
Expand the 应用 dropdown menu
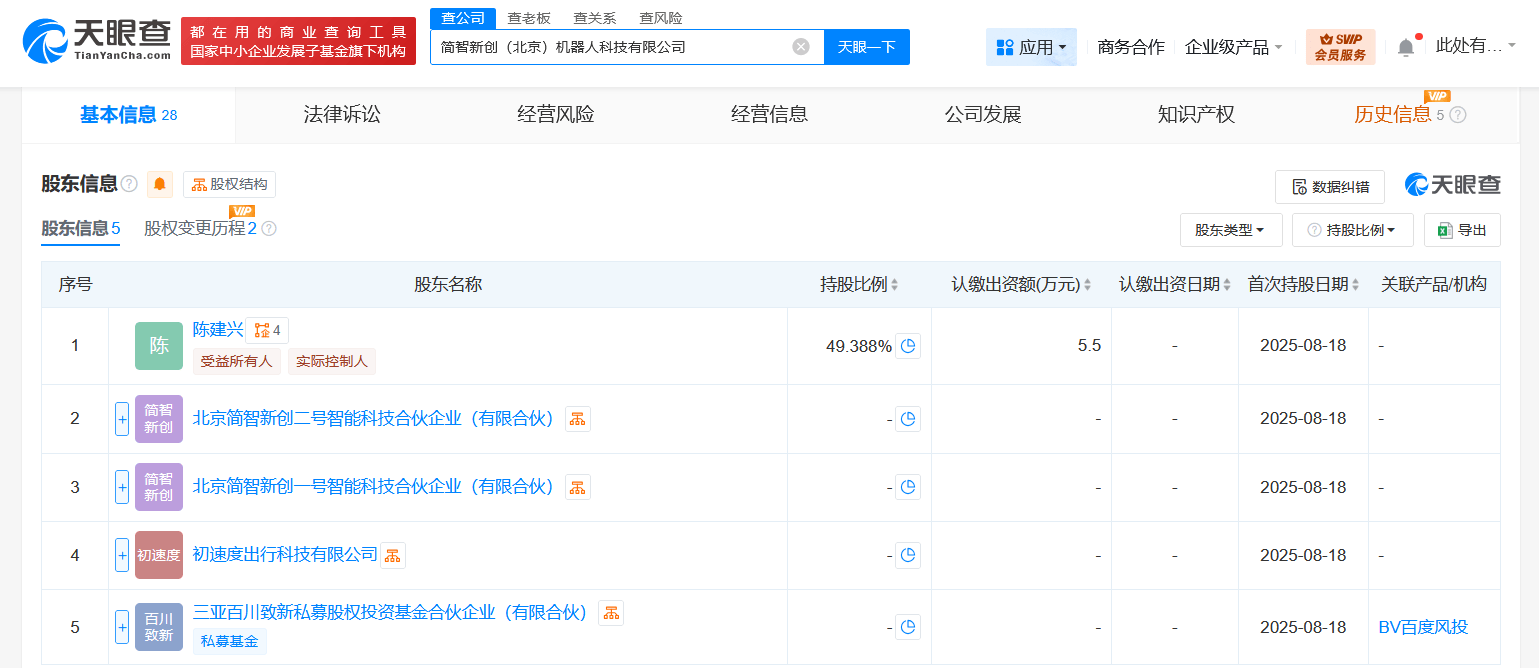coord(1031,47)
